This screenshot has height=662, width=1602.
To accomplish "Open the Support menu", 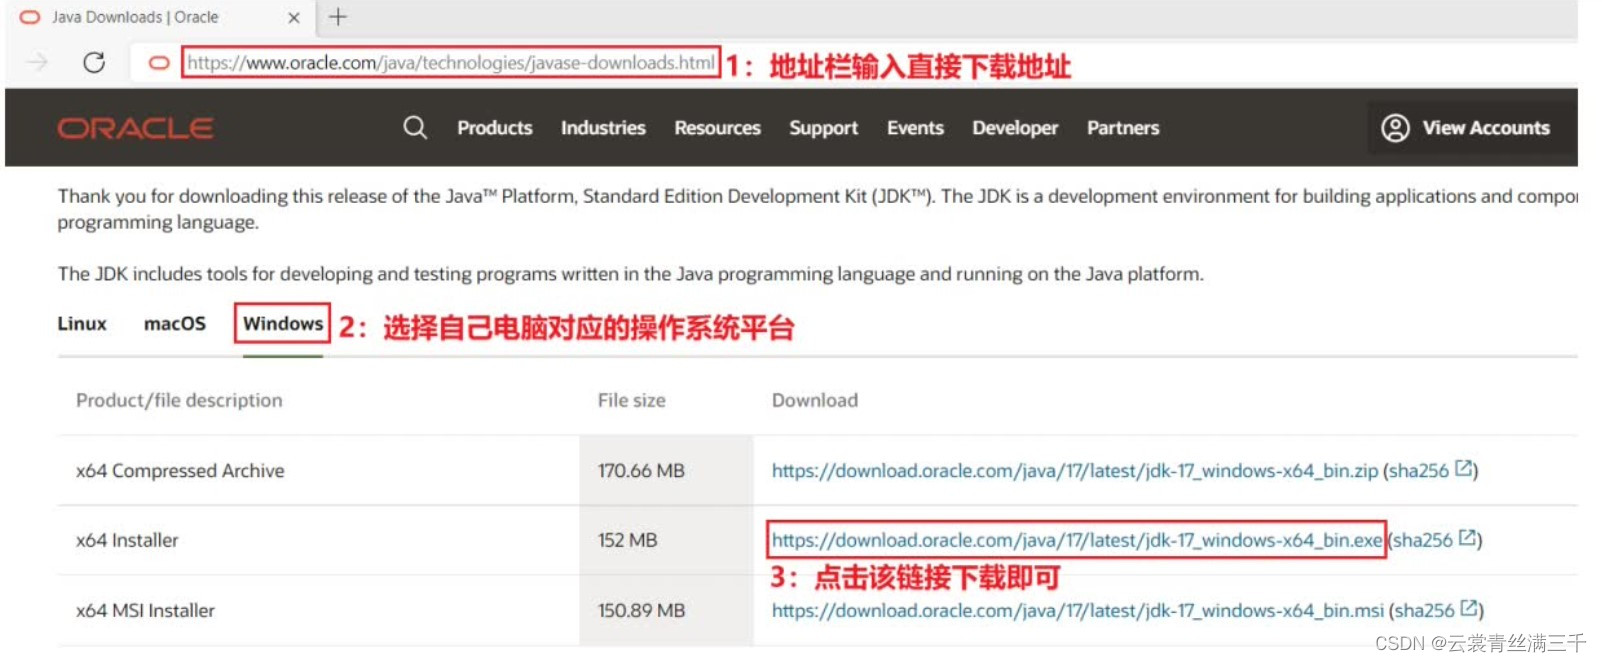I will pyautogui.click(x=823, y=128).
